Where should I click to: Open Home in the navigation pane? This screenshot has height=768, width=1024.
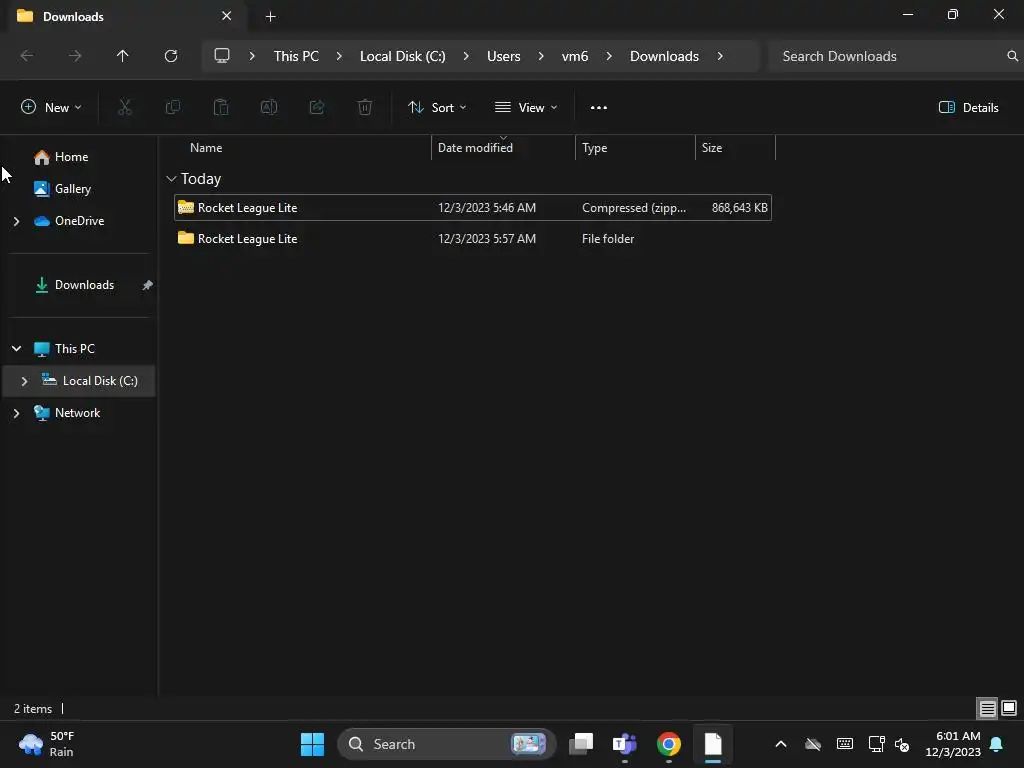(71, 157)
